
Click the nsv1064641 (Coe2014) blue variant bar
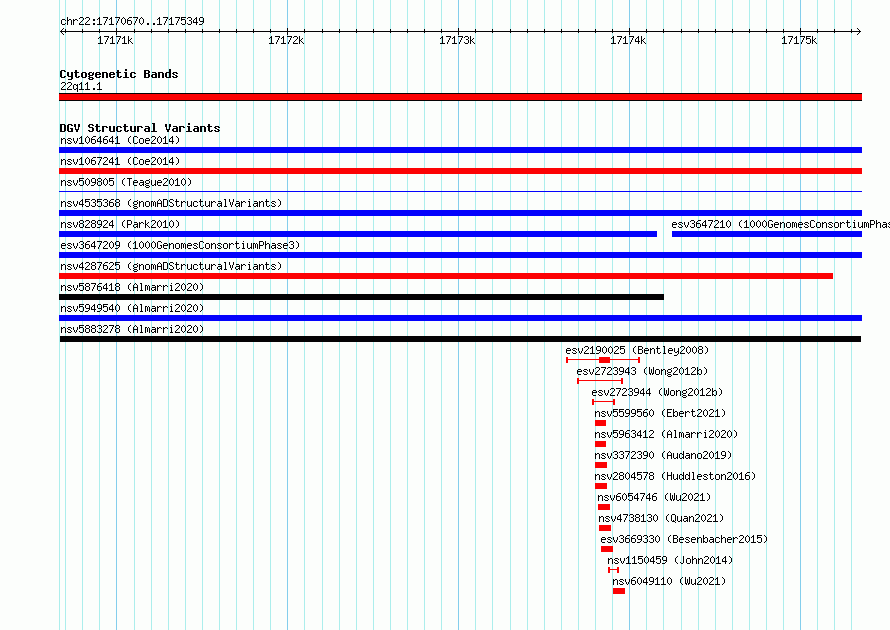460,150
